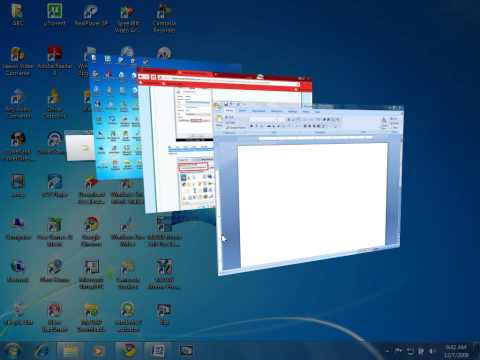
Task: Select the Adobe Reader desktop shortcut
Action: pyautogui.click(x=55, y=59)
